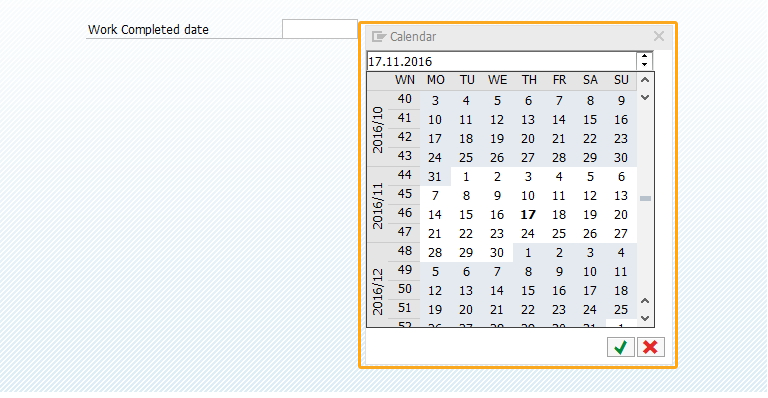Select November 20 in week 46

point(621,214)
